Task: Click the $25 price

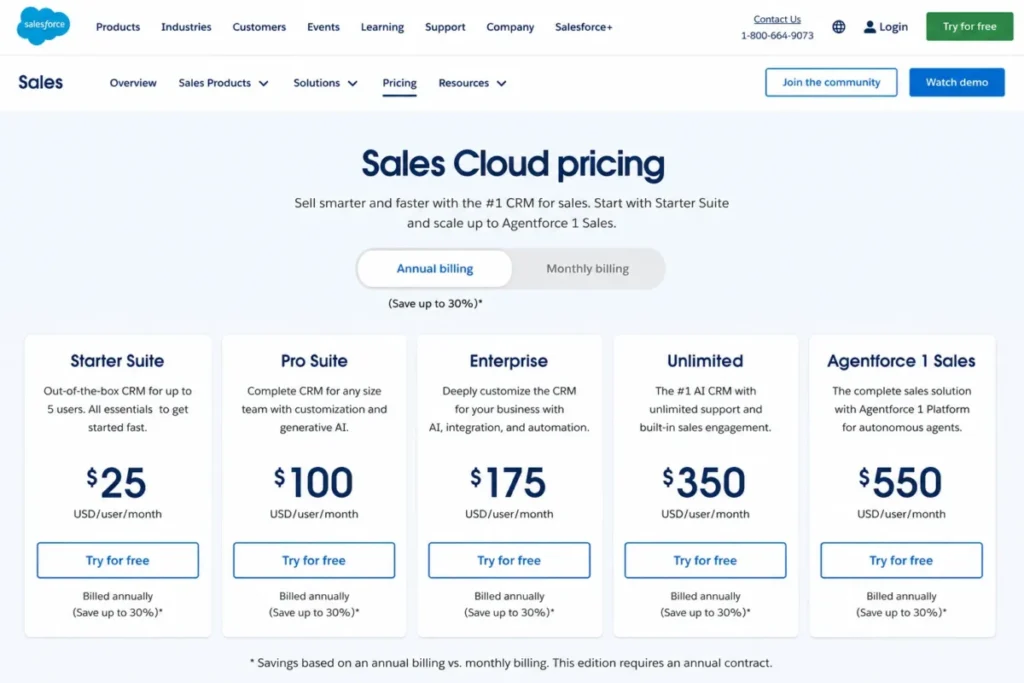Action: (117, 483)
